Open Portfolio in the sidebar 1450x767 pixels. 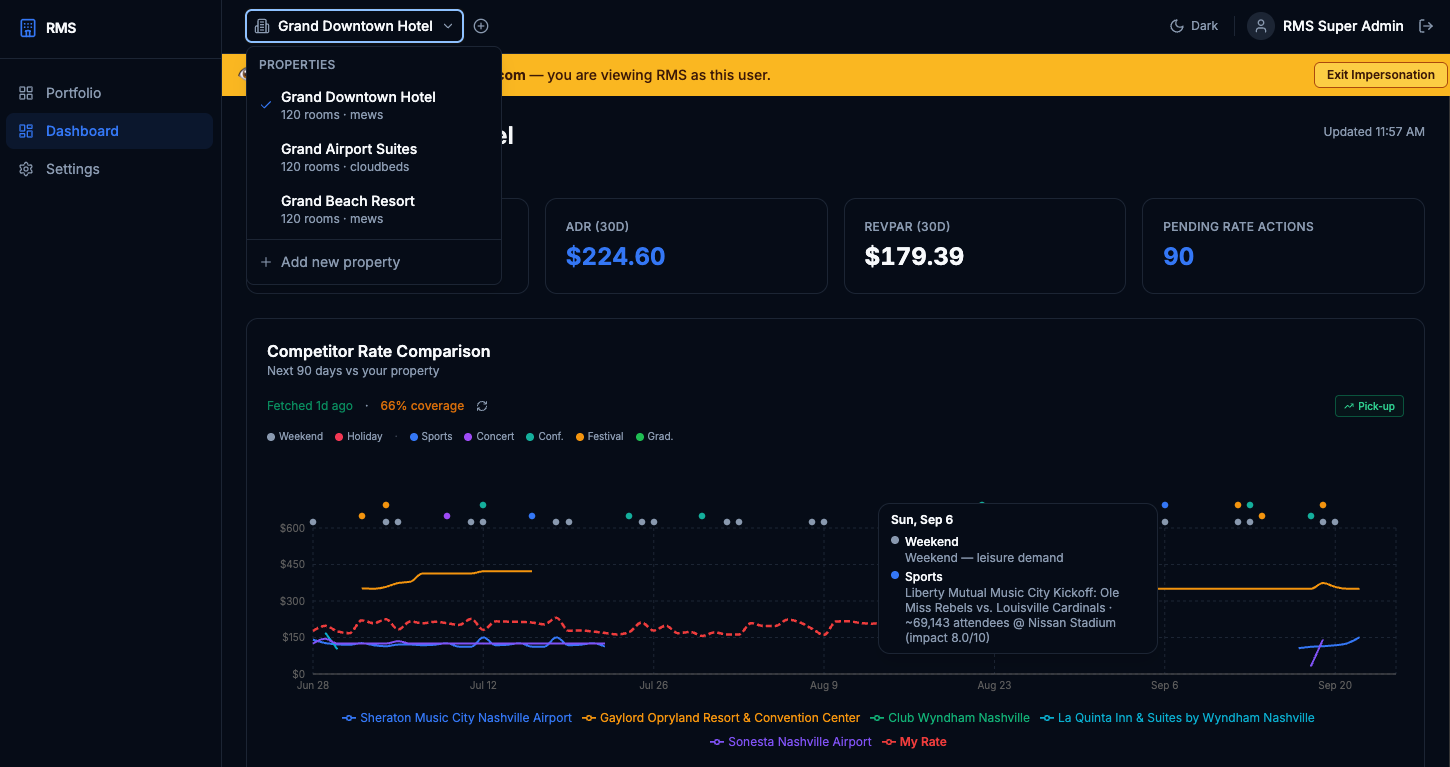pyautogui.click(x=109, y=93)
